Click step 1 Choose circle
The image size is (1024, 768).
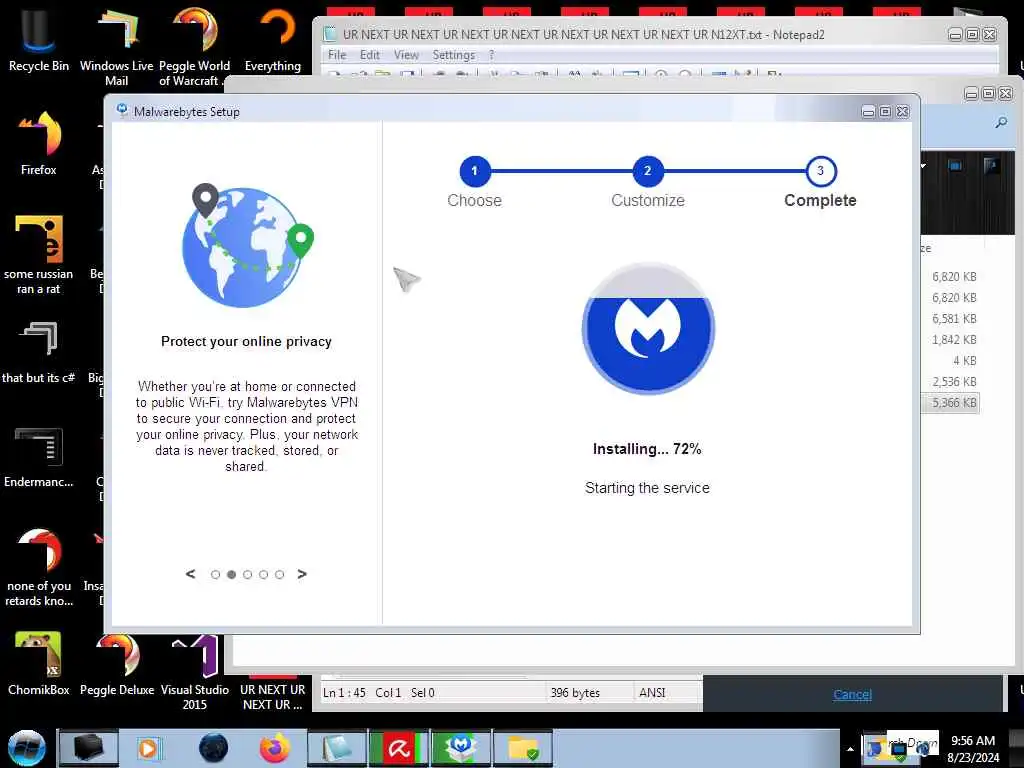point(475,171)
